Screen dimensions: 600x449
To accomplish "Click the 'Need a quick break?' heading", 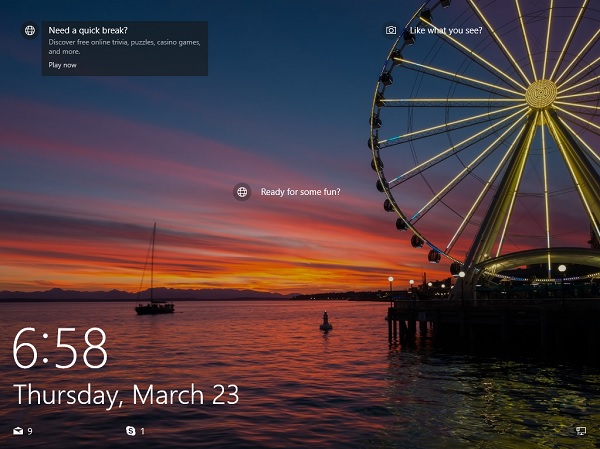I will [x=88, y=30].
